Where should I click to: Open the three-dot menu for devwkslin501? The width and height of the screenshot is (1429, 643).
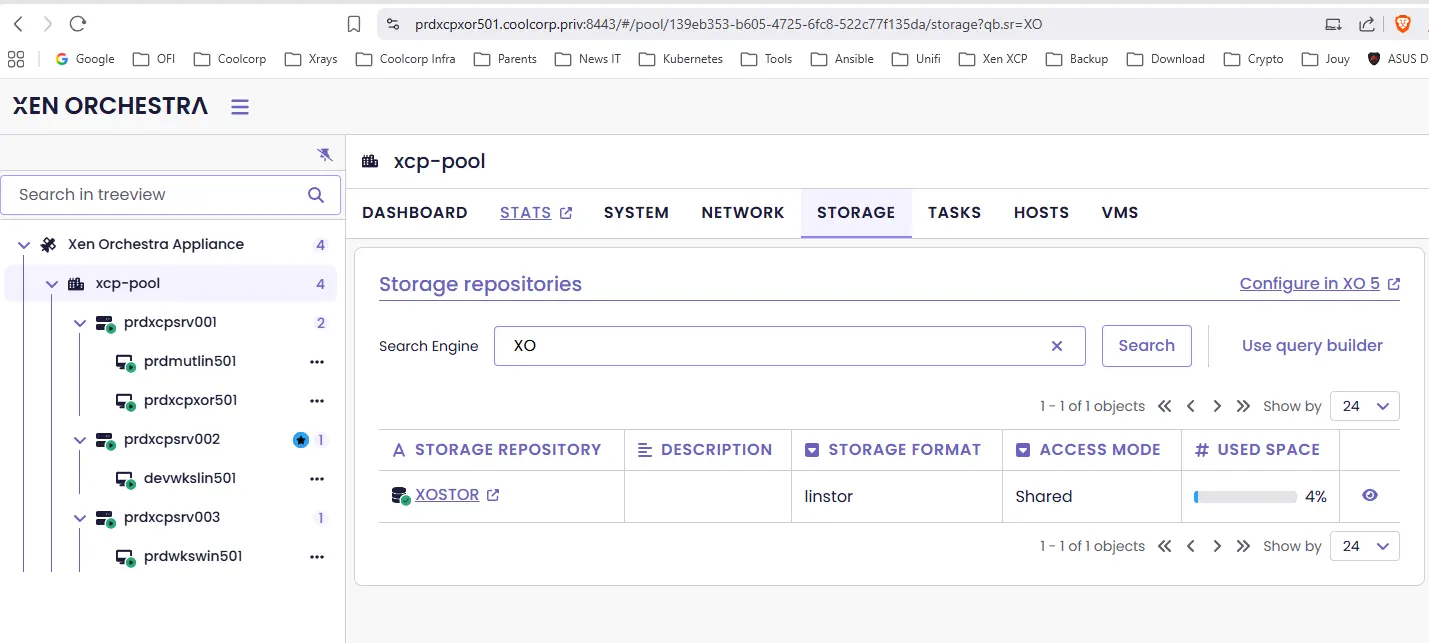pos(317,479)
